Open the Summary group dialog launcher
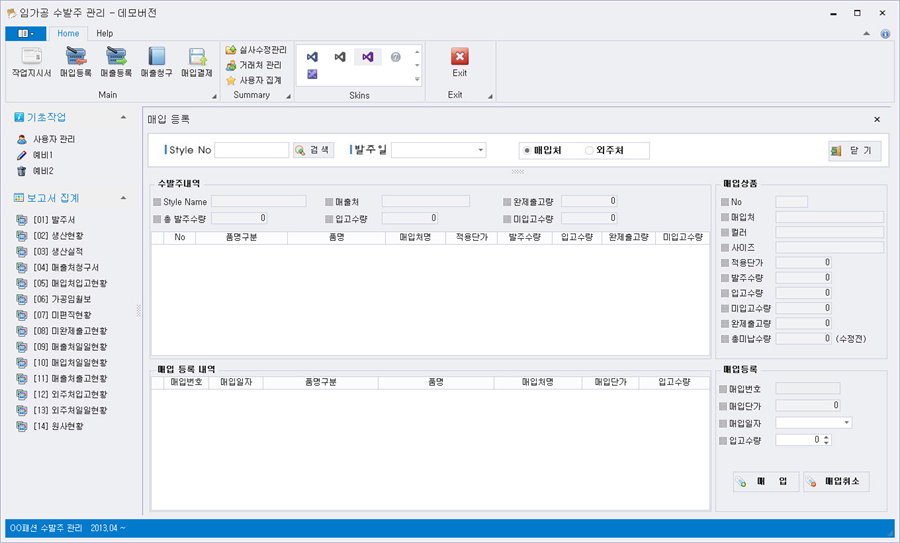Image resolution: width=900 pixels, height=543 pixels. [288, 96]
